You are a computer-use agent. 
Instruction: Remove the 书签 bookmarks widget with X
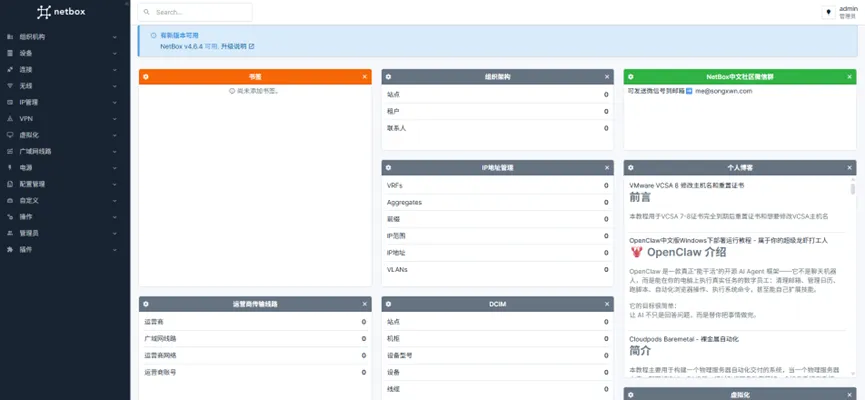tap(365, 77)
